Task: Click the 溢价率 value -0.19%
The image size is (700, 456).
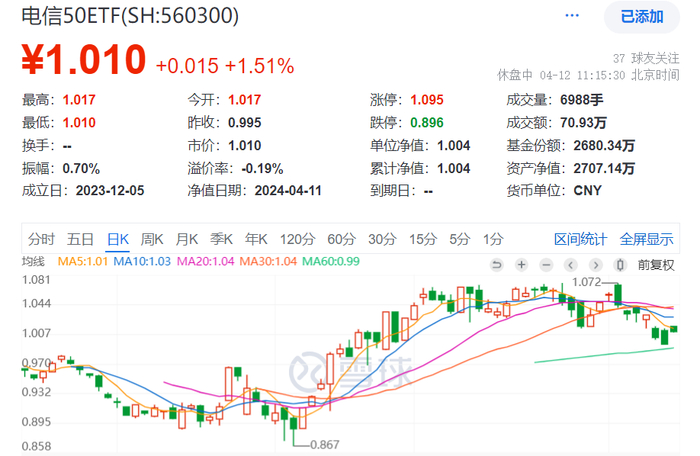Action: point(262,168)
